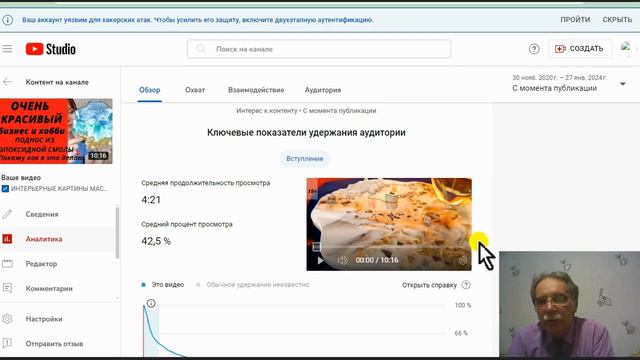Click help icon next to Открыть справку
This screenshot has height=360, width=640.
pyautogui.click(x=466, y=285)
